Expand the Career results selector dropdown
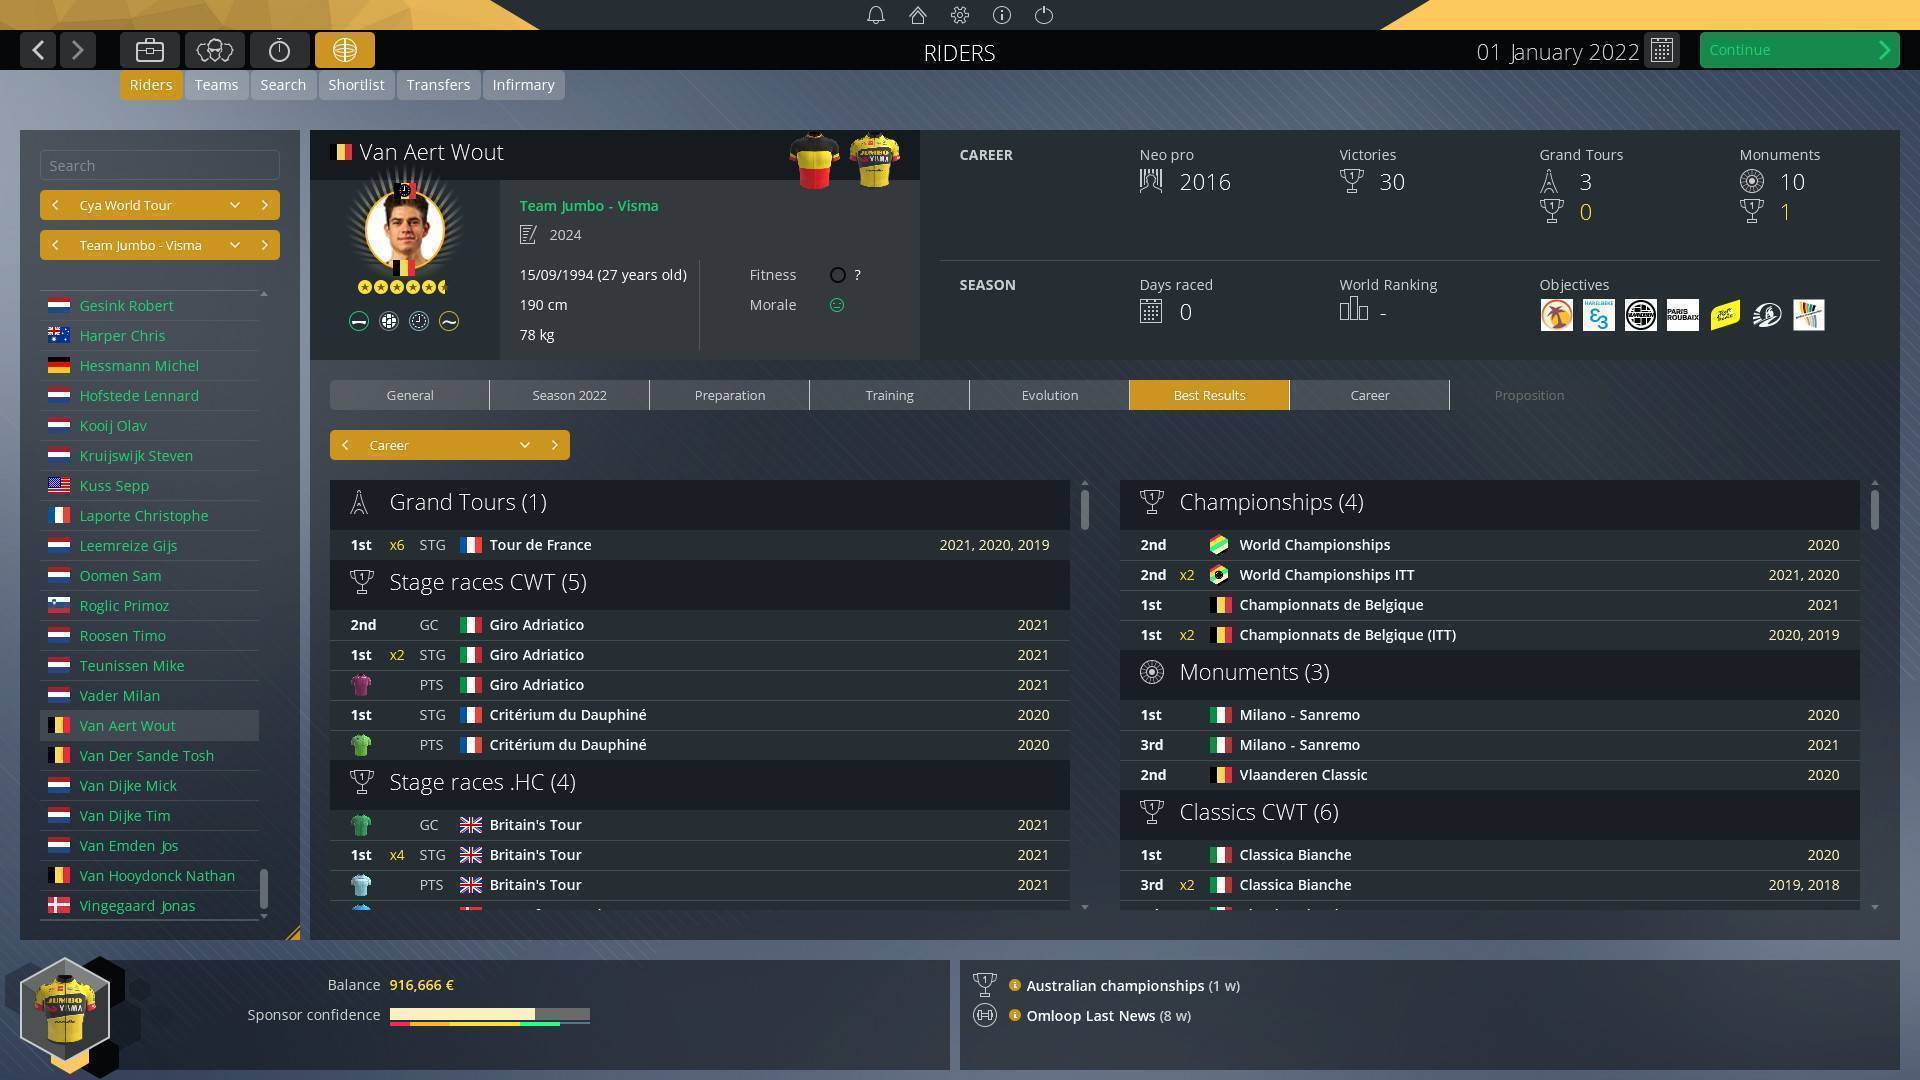The image size is (1920, 1080). [525, 444]
